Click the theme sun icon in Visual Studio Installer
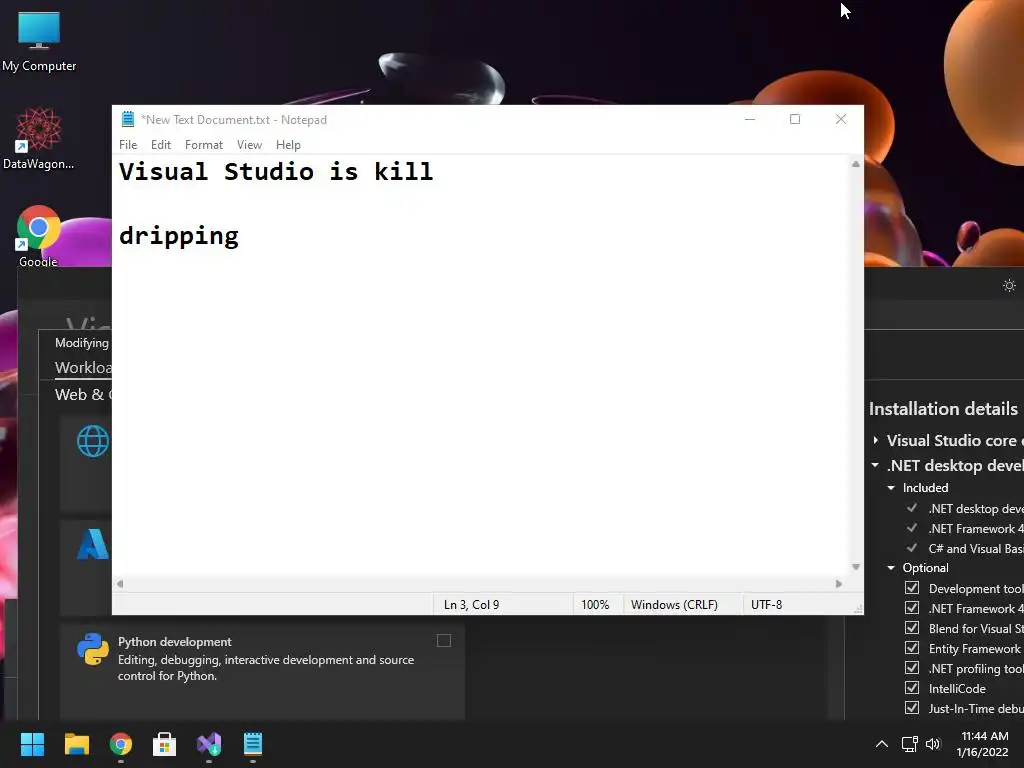 click(1009, 285)
